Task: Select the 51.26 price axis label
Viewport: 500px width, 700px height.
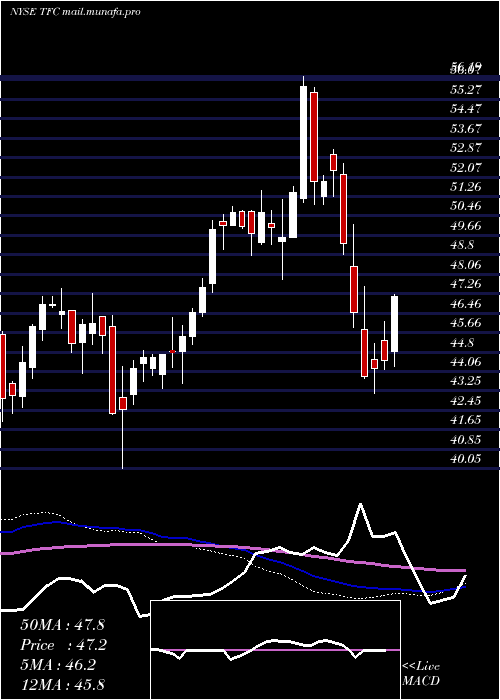Action: click(466, 187)
